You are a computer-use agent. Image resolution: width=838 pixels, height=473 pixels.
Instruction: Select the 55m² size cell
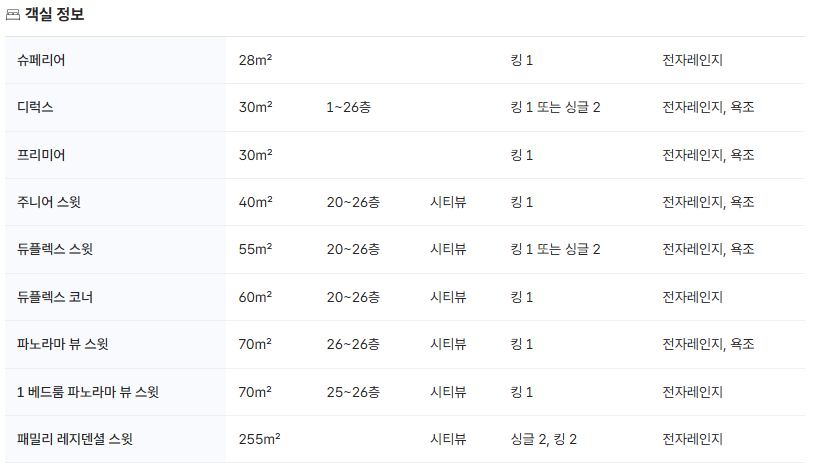256,249
